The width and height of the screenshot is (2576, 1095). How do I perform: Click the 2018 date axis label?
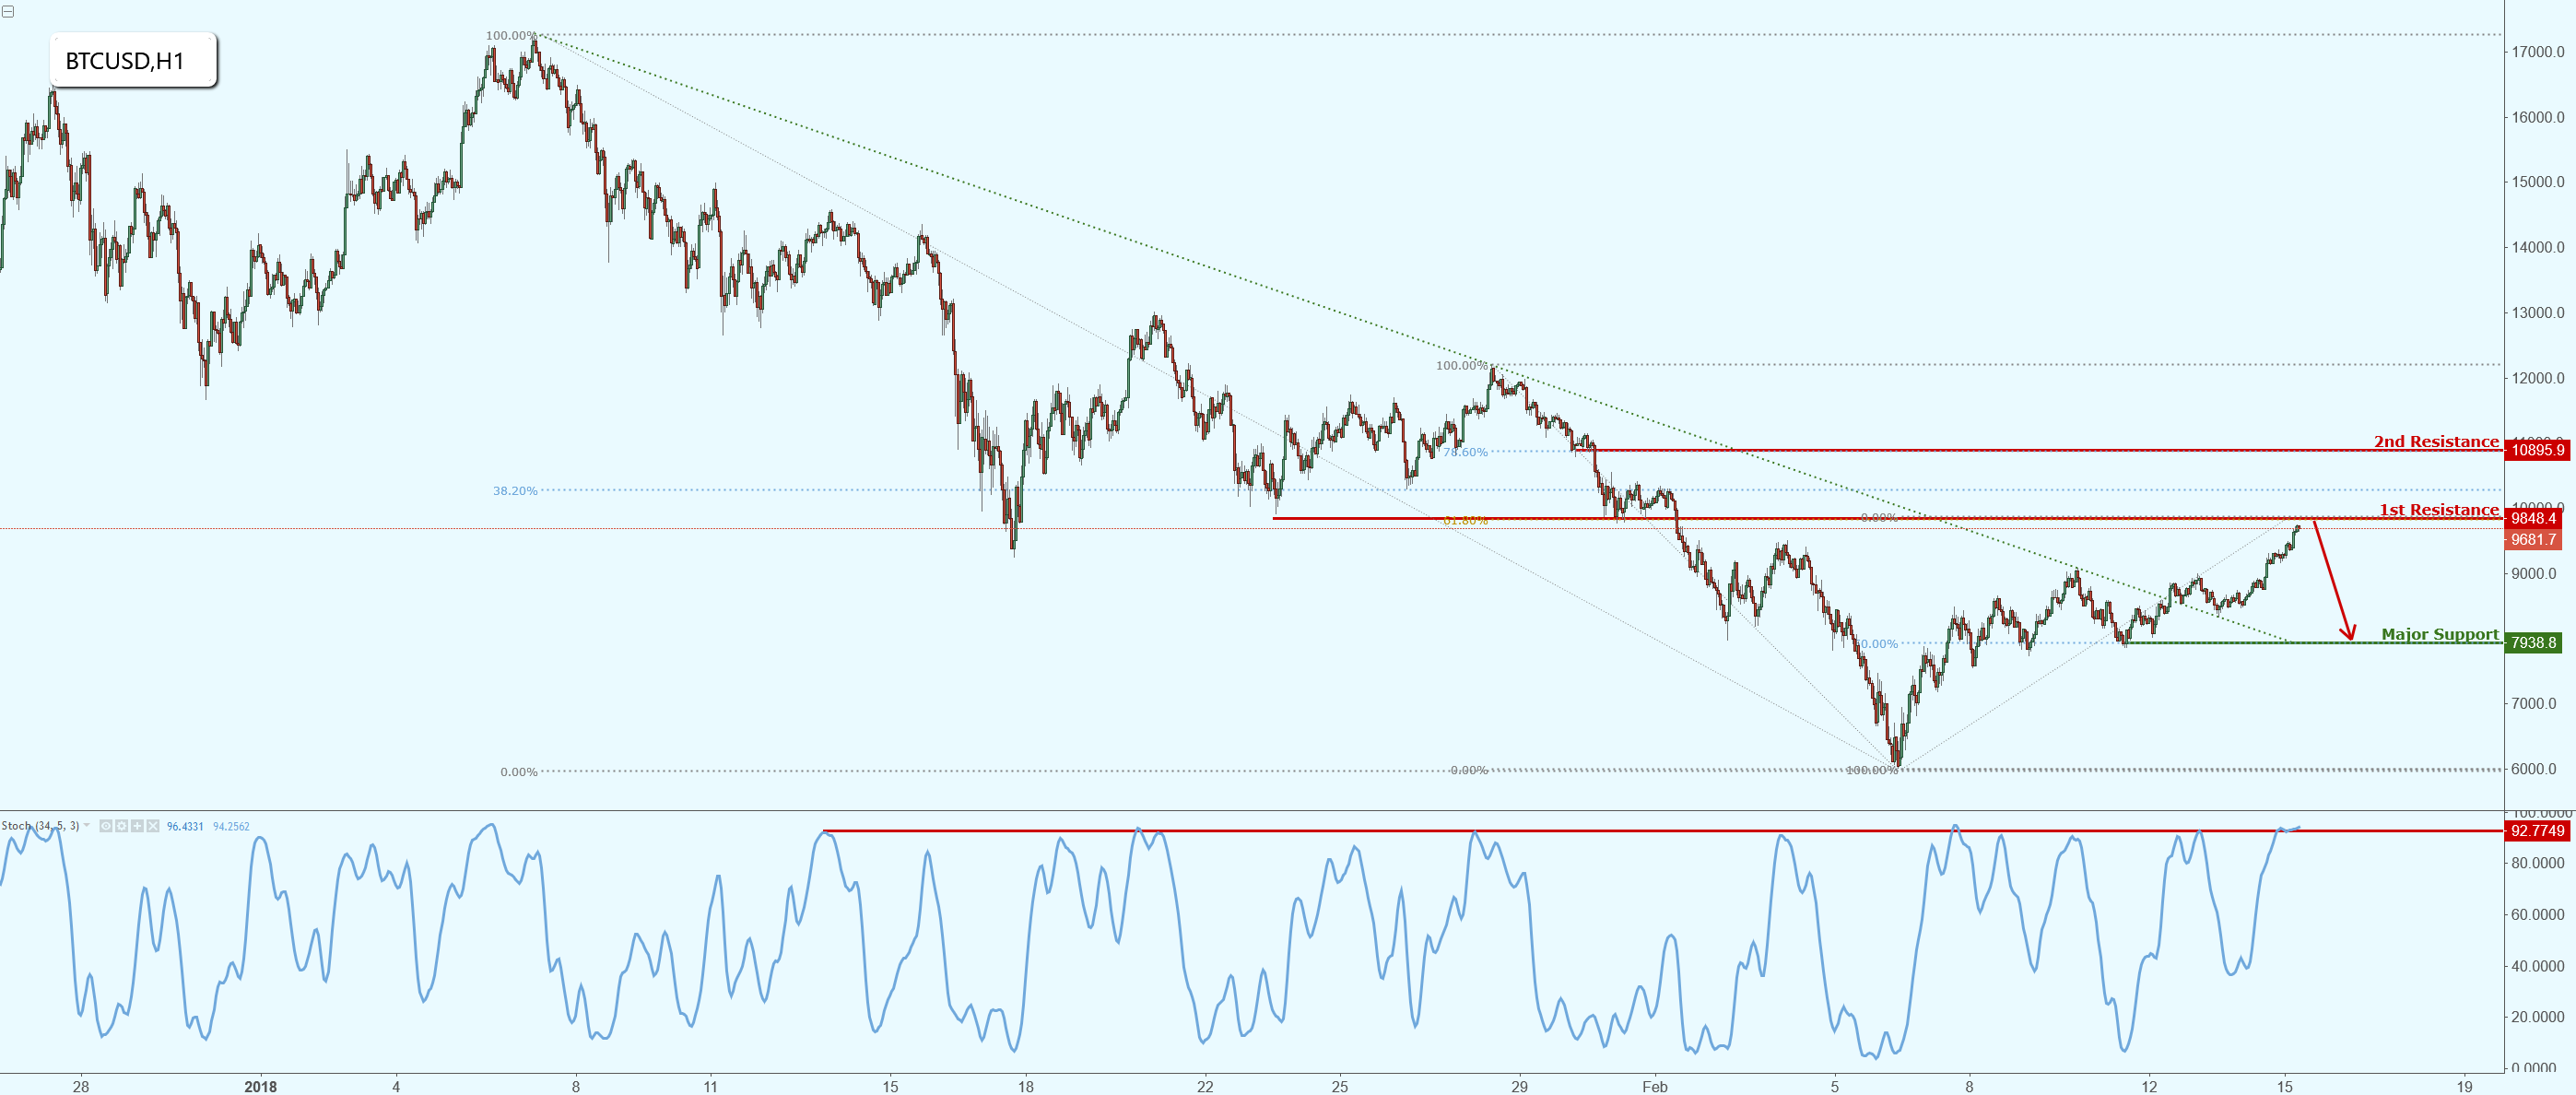pos(261,1087)
